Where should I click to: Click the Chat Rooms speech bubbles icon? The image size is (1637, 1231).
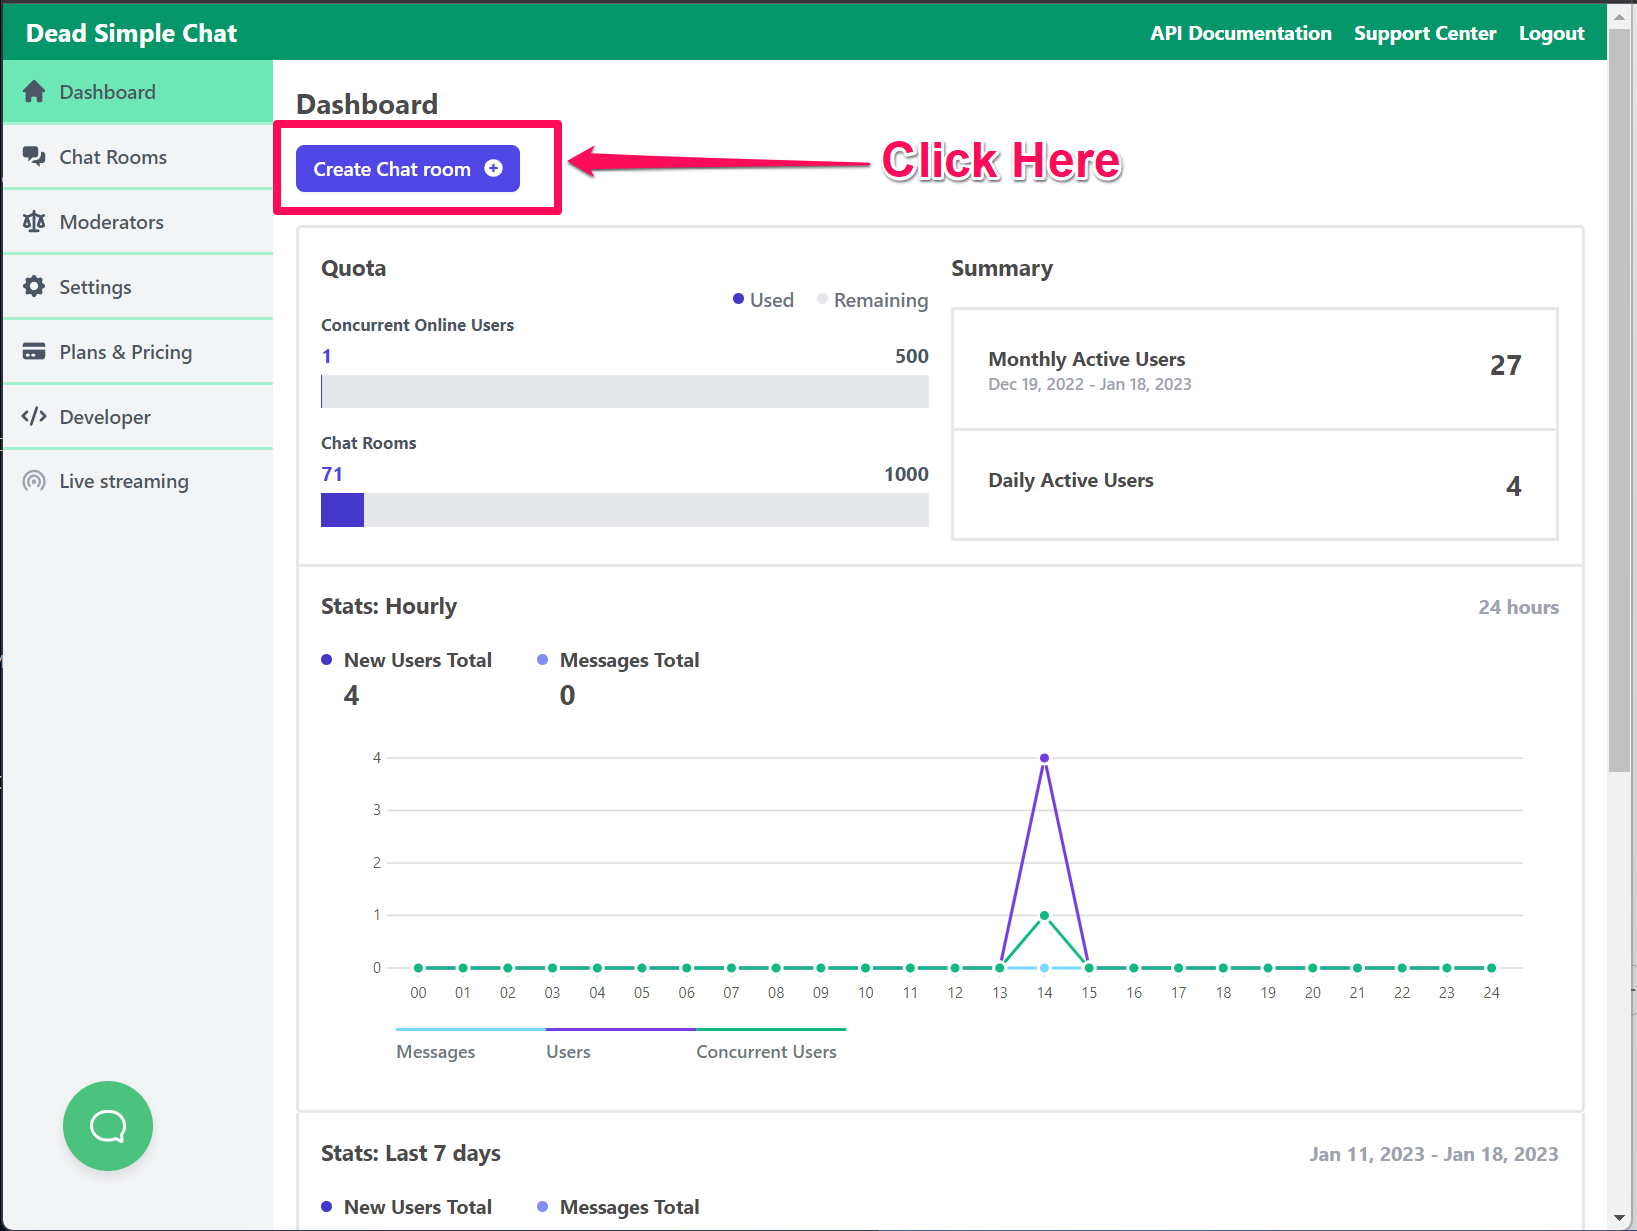34,157
